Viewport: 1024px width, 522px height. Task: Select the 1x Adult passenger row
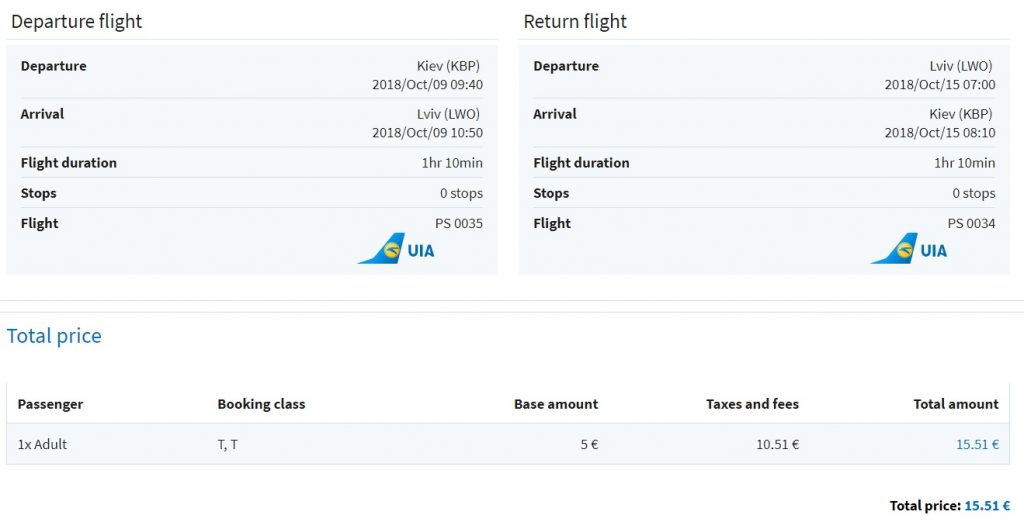pyautogui.click(x=508, y=444)
